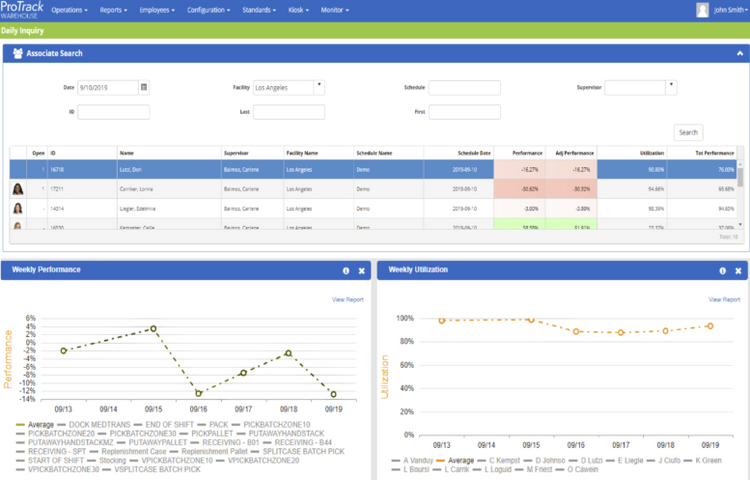Open the calendar icon beside Date
750x480 pixels.
143,87
